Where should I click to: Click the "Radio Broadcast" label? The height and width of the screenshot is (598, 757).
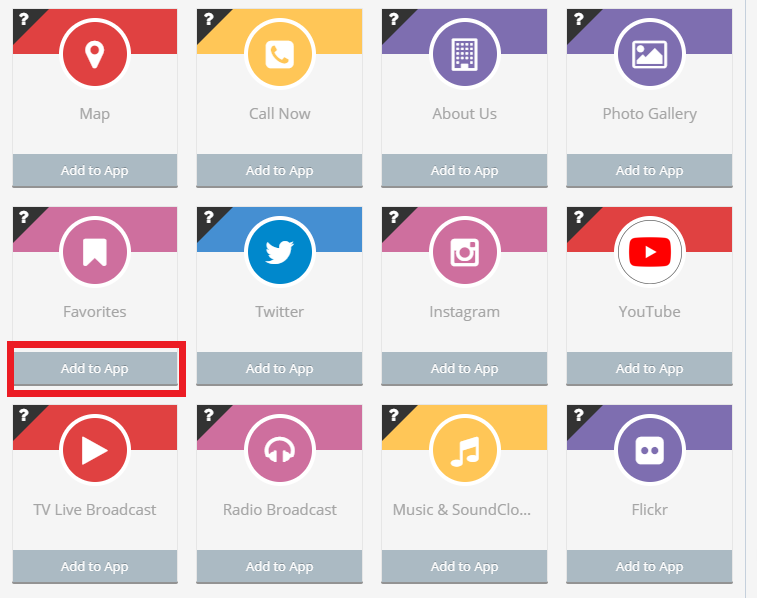pos(280,510)
